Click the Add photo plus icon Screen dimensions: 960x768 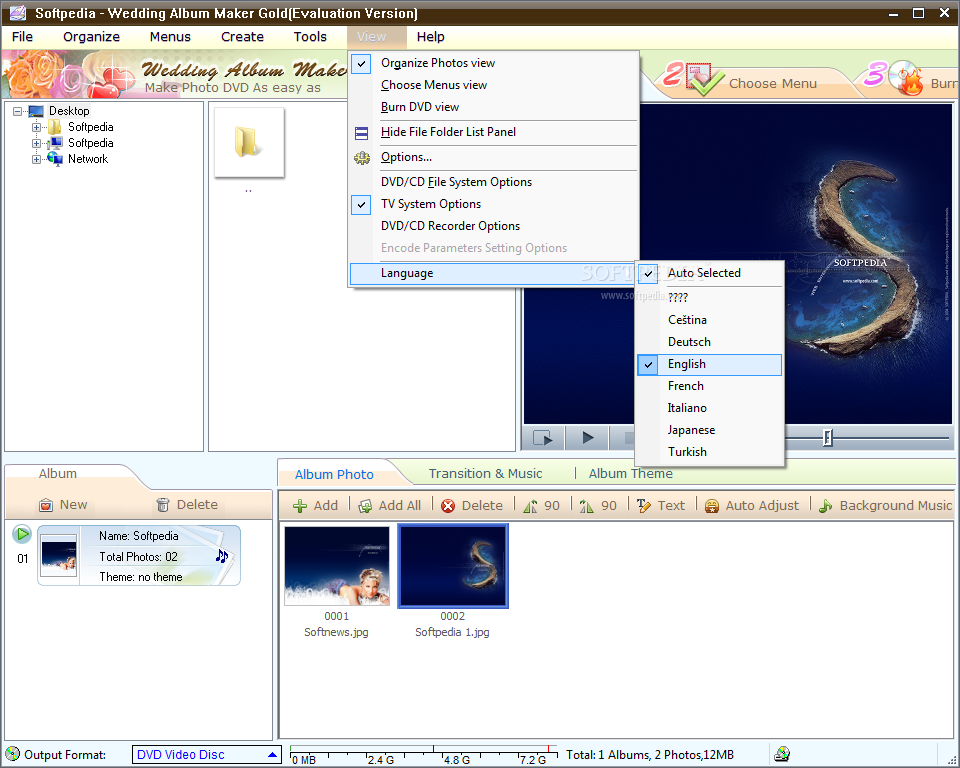point(300,506)
